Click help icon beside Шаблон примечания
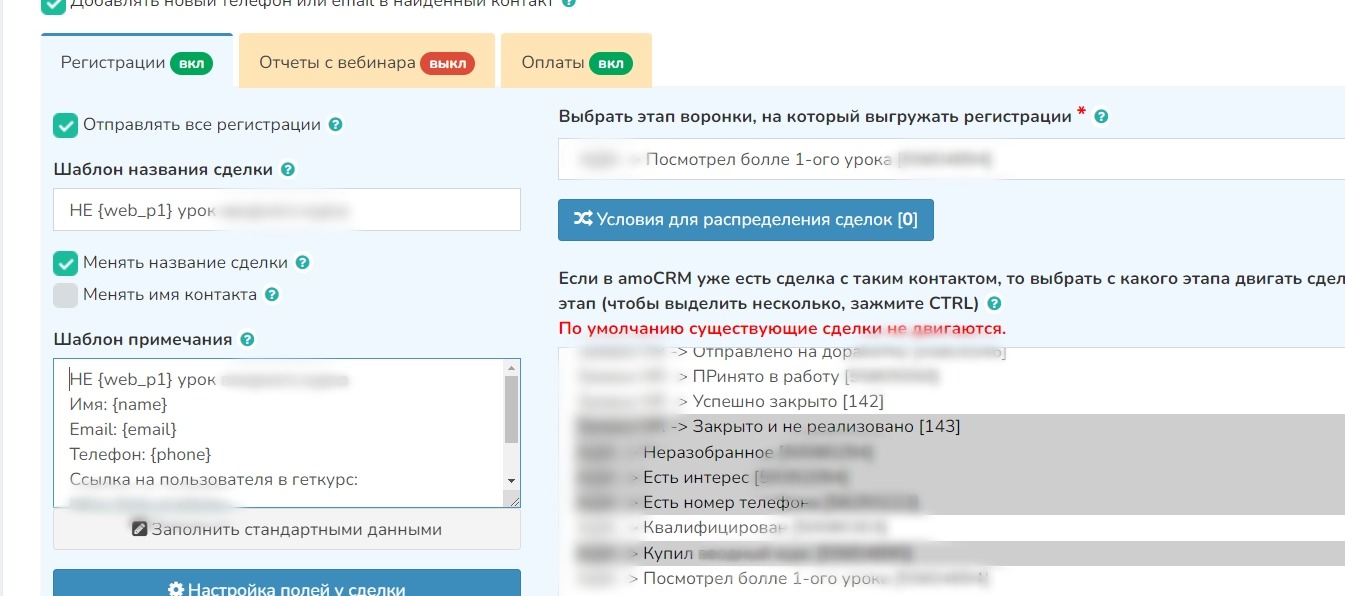The image size is (1345, 596). coord(248,340)
